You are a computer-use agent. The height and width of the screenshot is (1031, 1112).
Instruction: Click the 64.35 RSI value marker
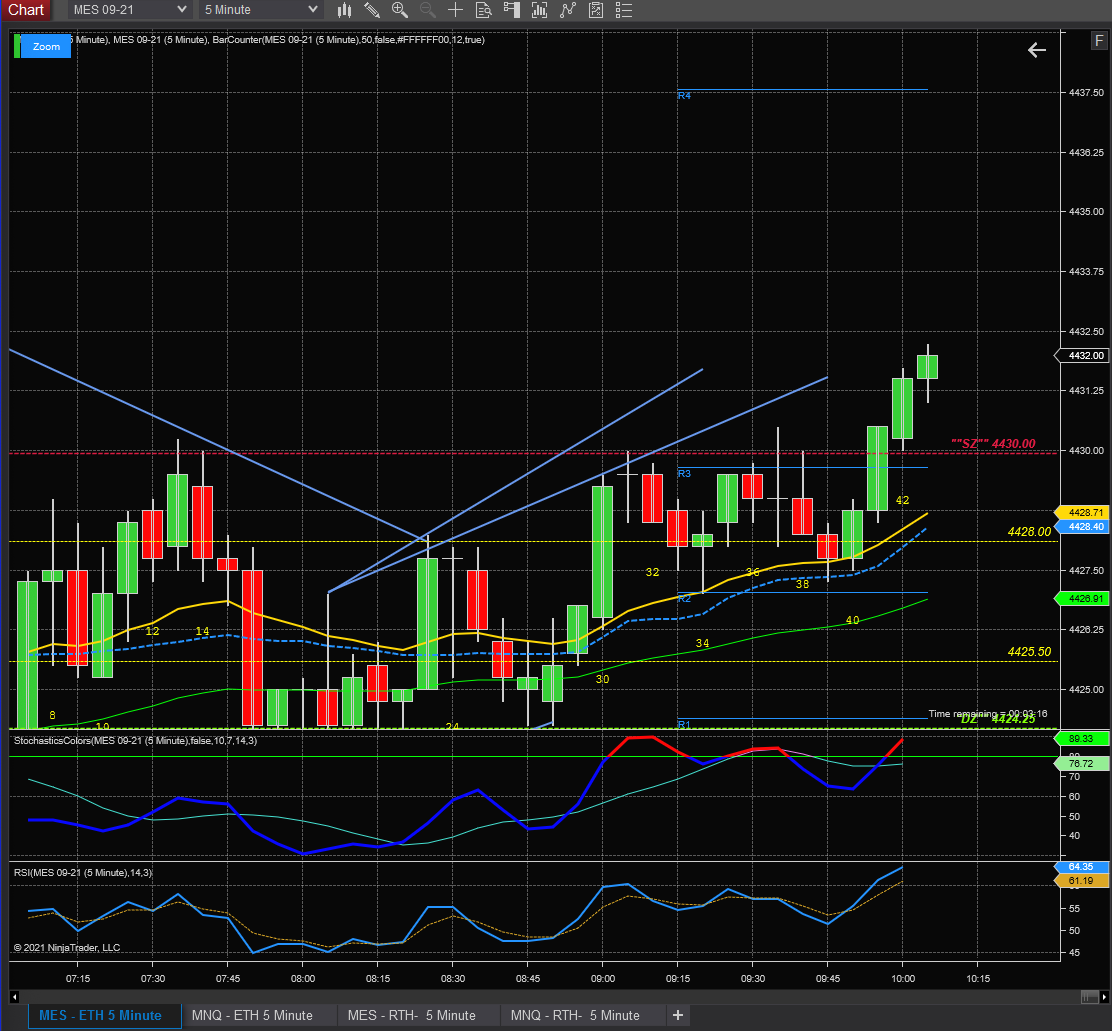tap(1083, 866)
